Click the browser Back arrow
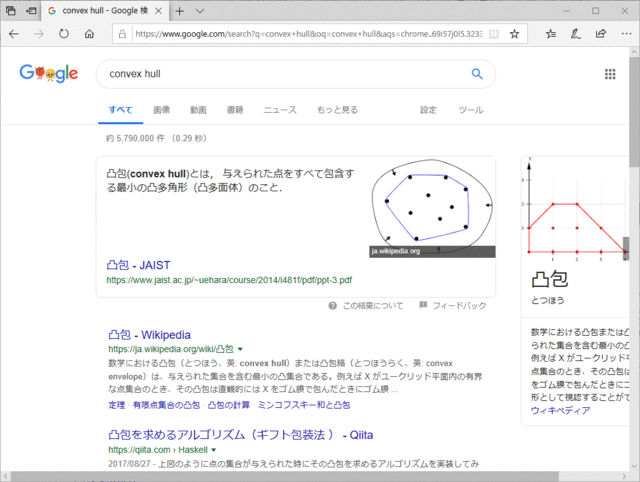Image resolution: width=640 pixels, height=482 pixels. 14,34
